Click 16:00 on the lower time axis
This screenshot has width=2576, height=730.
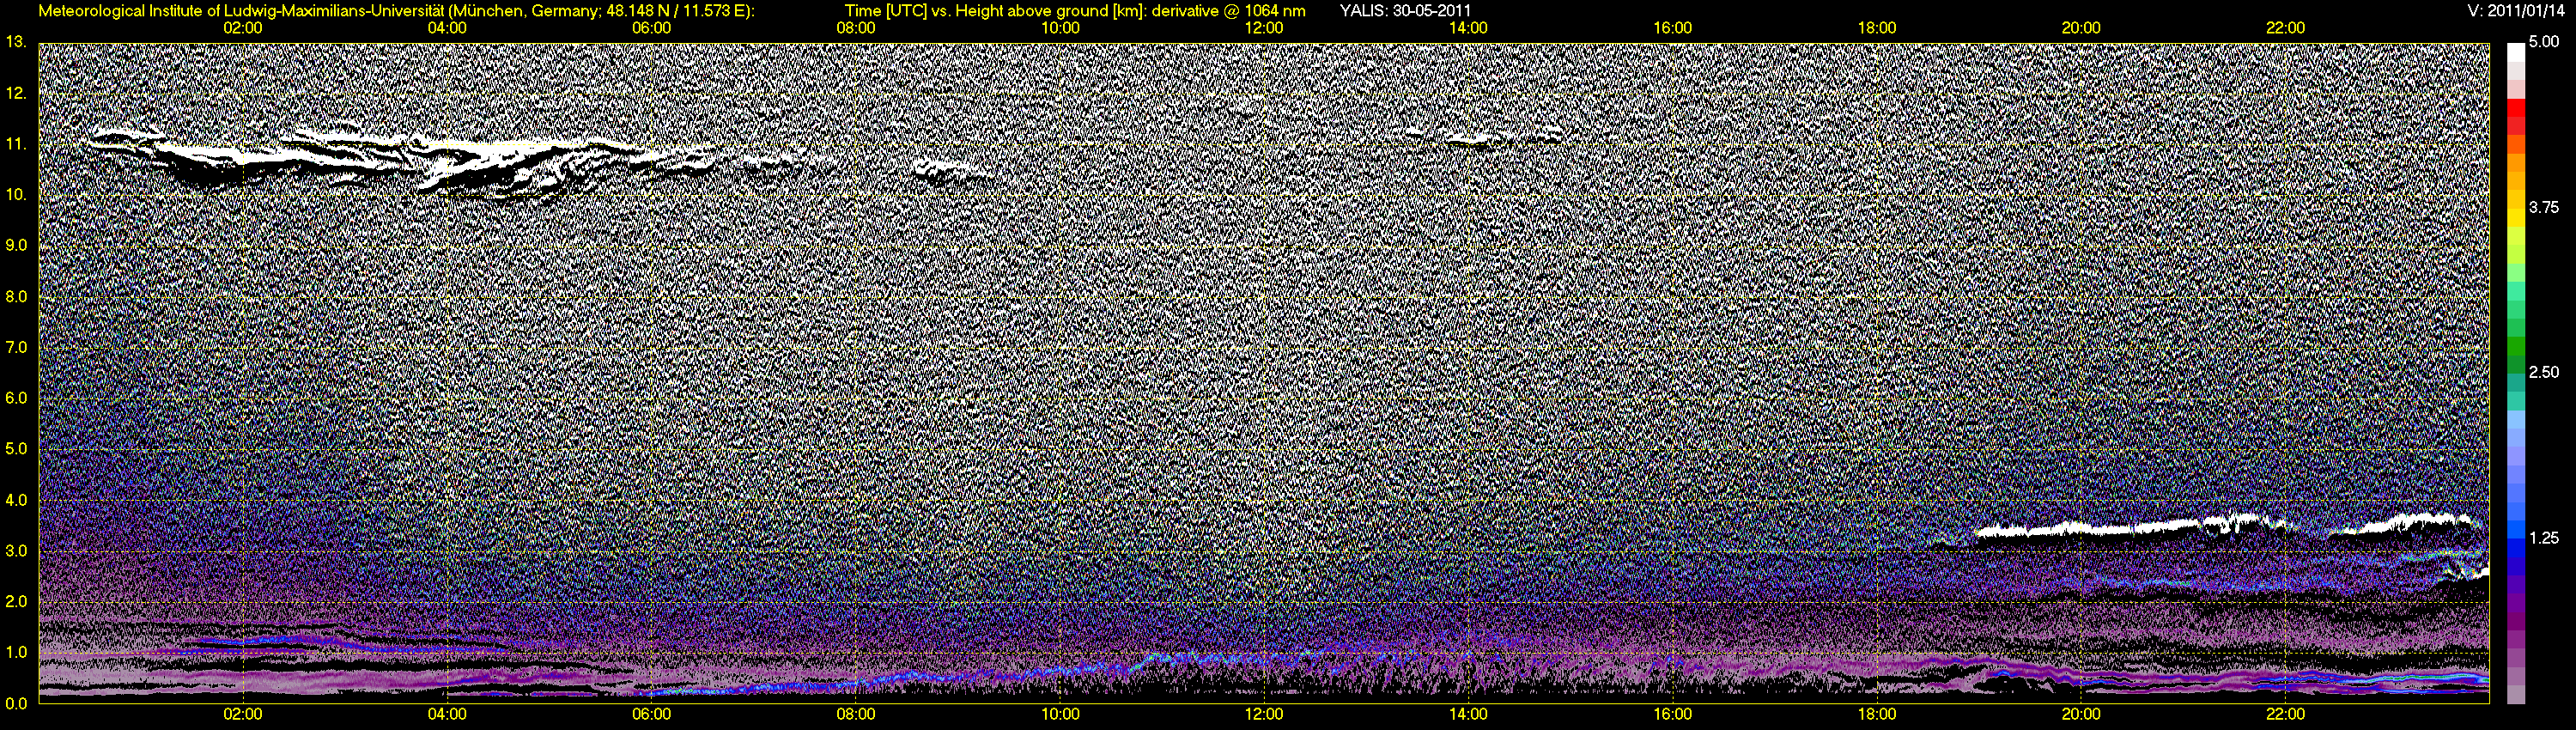pyautogui.click(x=1673, y=715)
